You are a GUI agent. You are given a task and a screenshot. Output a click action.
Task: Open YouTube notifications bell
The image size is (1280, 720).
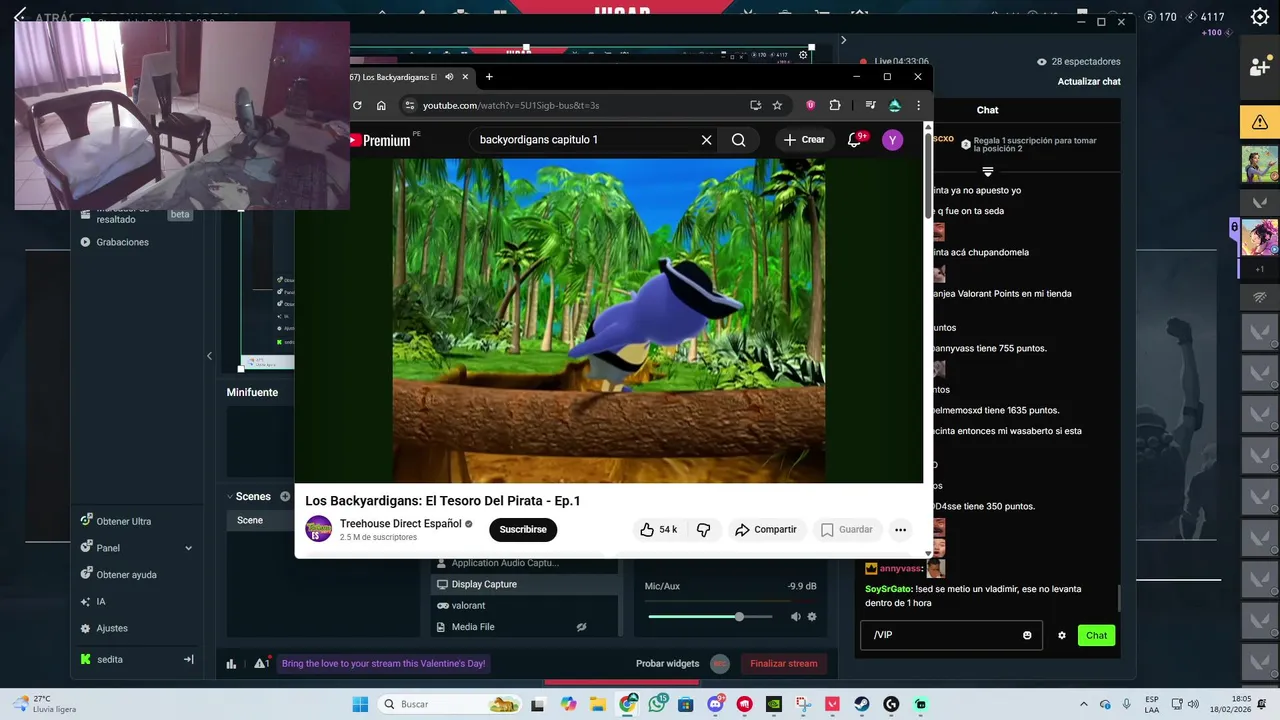855,140
